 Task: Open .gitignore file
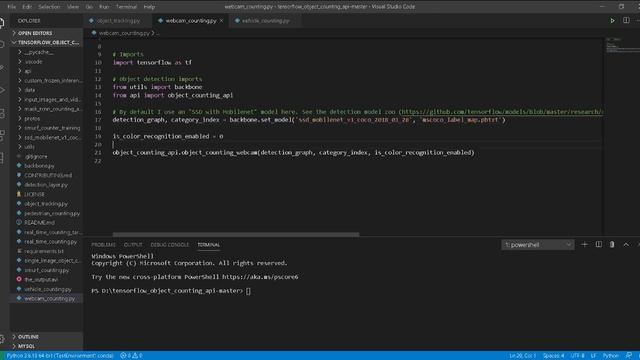(x=36, y=156)
